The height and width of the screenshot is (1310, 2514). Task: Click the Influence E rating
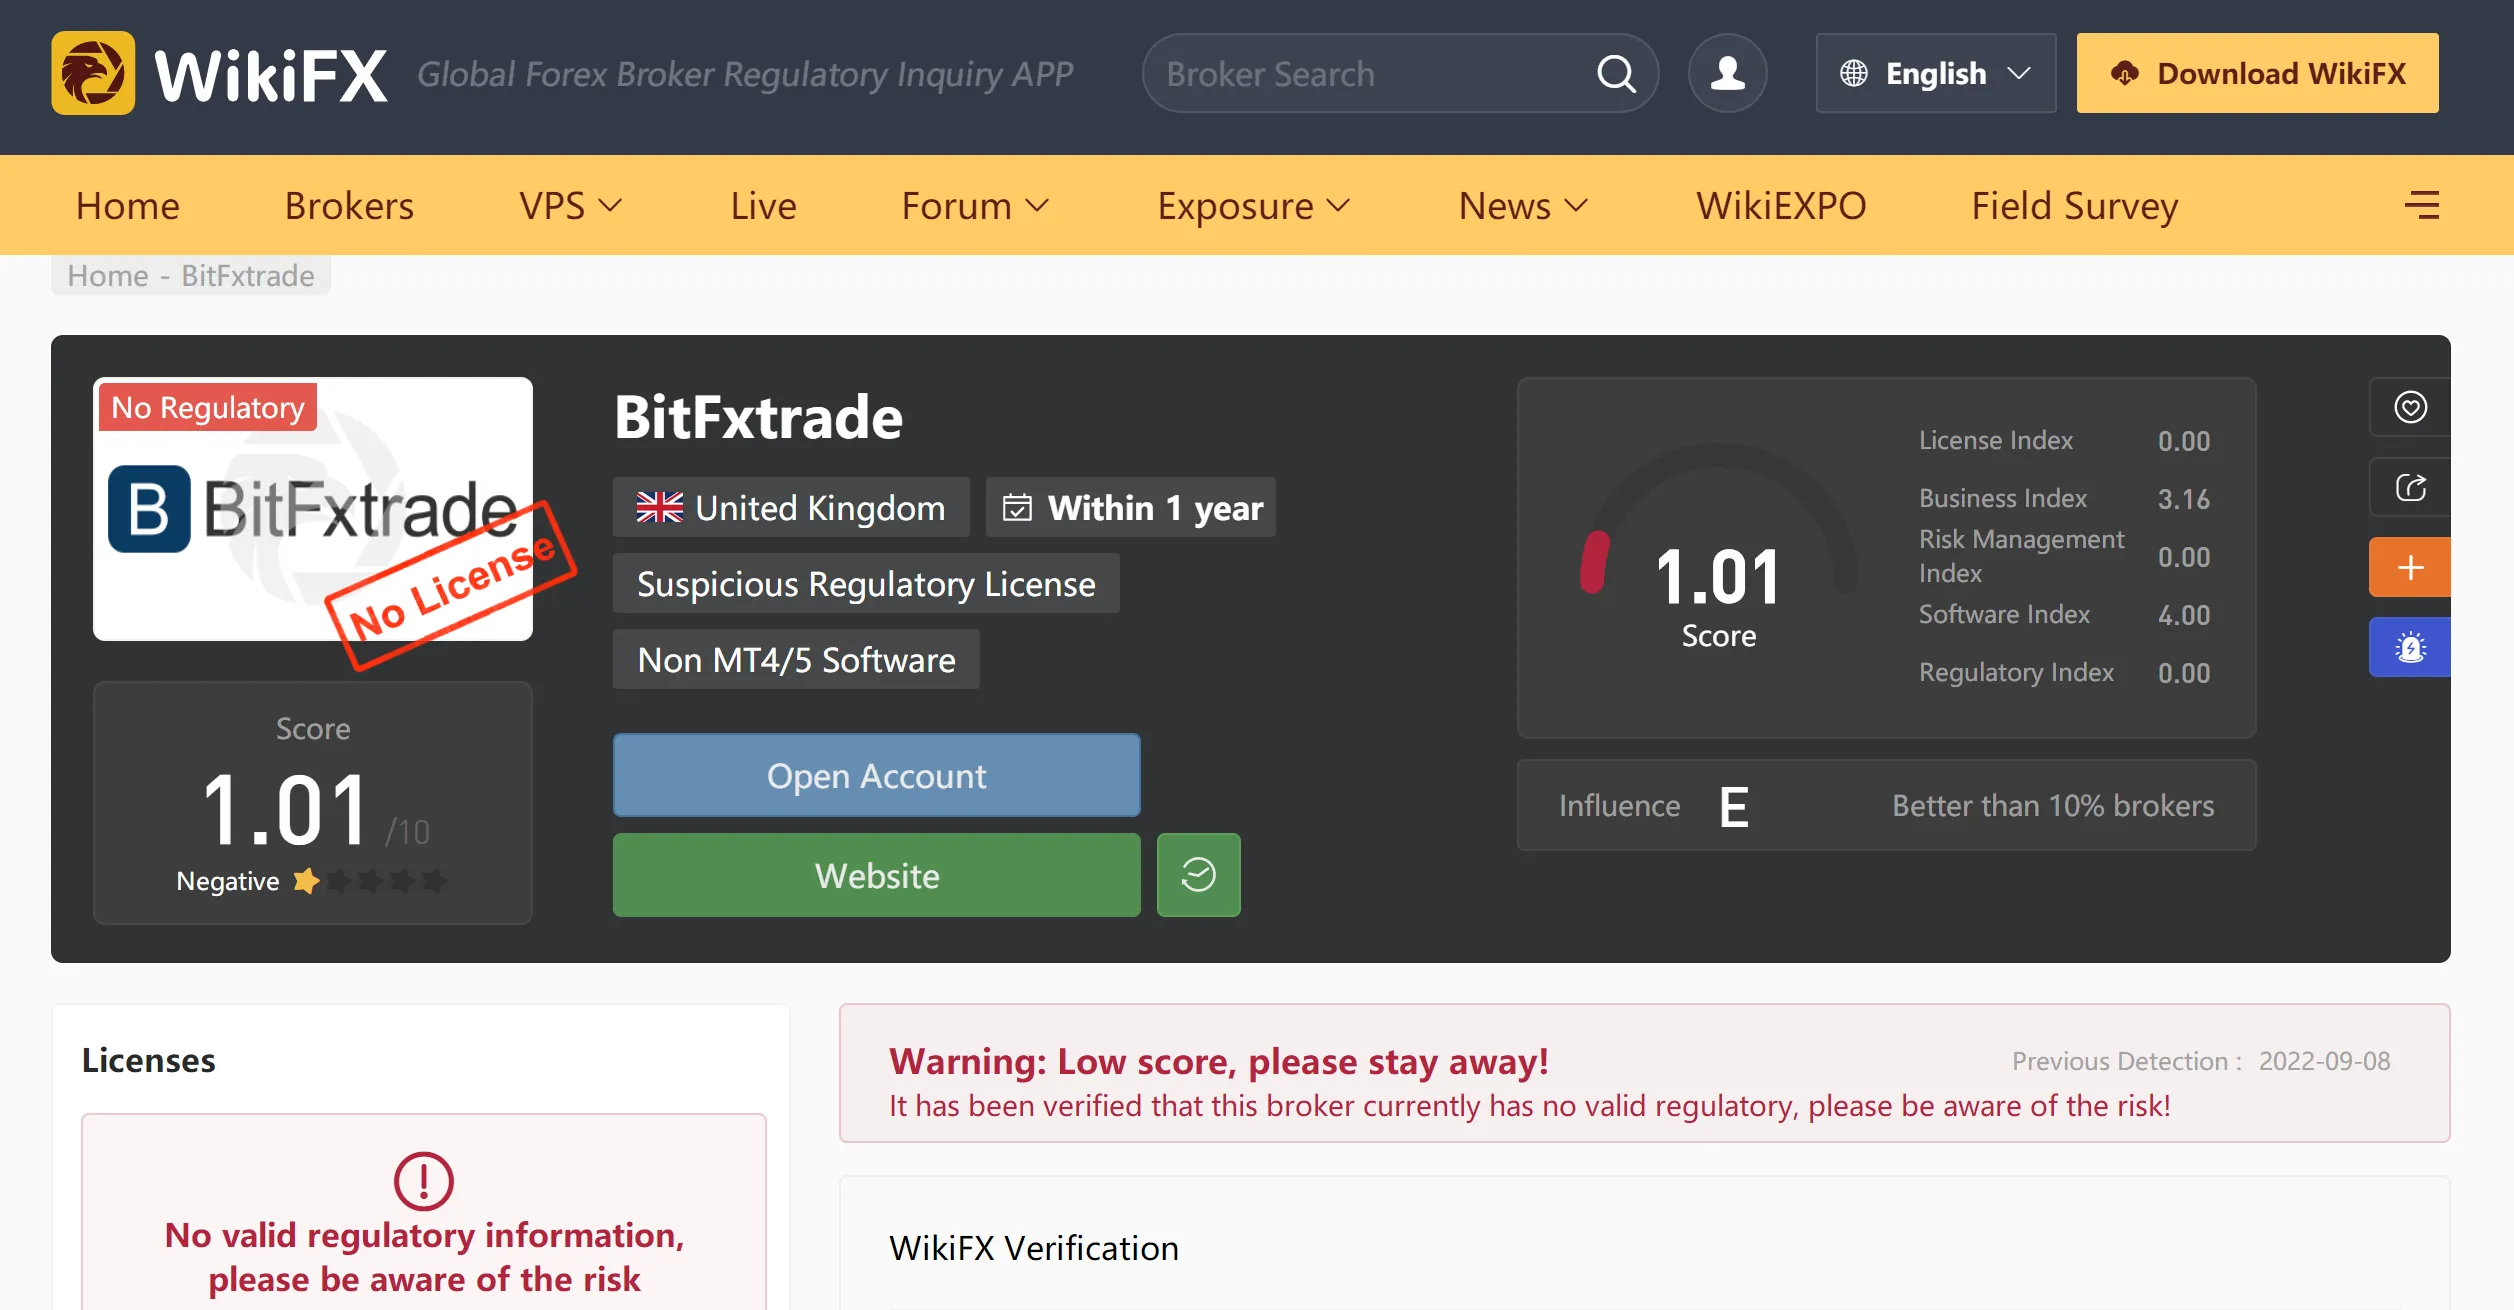(1734, 806)
